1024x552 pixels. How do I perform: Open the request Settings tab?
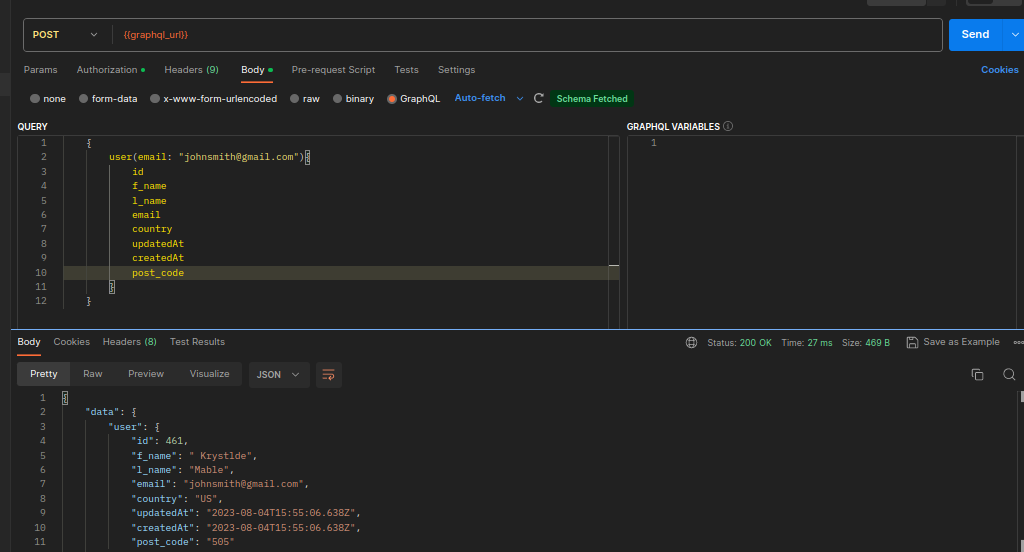click(456, 70)
